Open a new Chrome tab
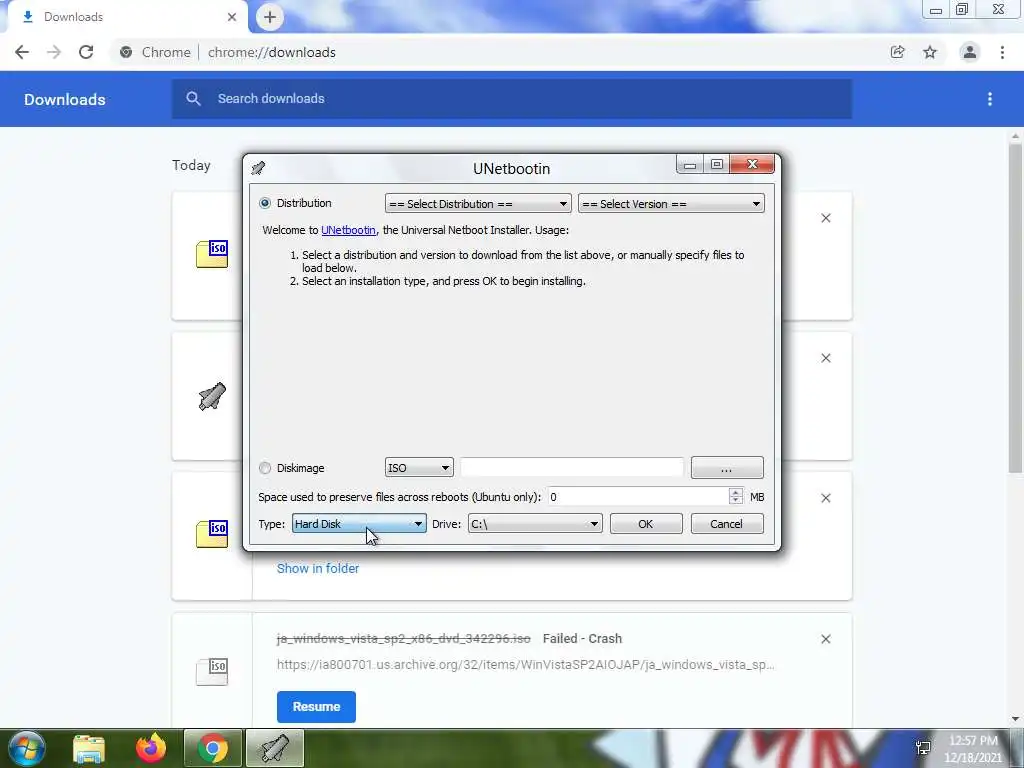Image resolution: width=1024 pixels, height=768 pixels. tap(270, 17)
